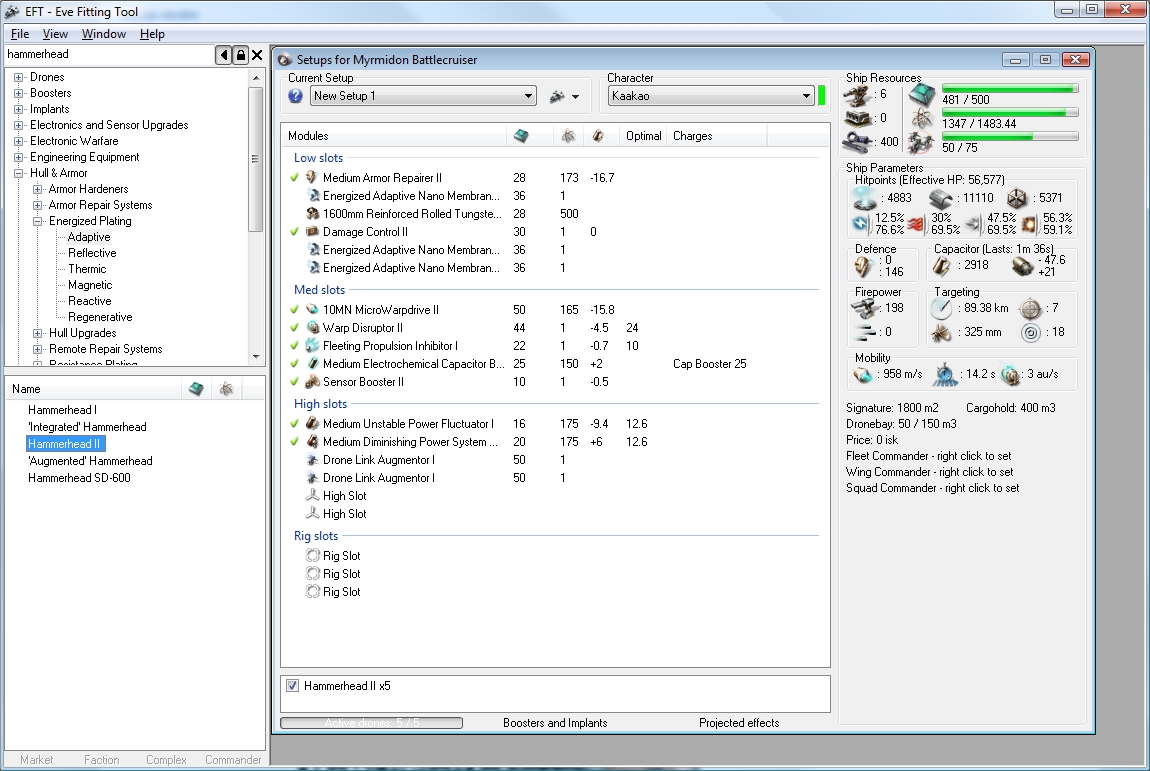Click the search-back arrow icon next to hammerhead
The height and width of the screenshot is (771, 1150).
pos(224,55)
